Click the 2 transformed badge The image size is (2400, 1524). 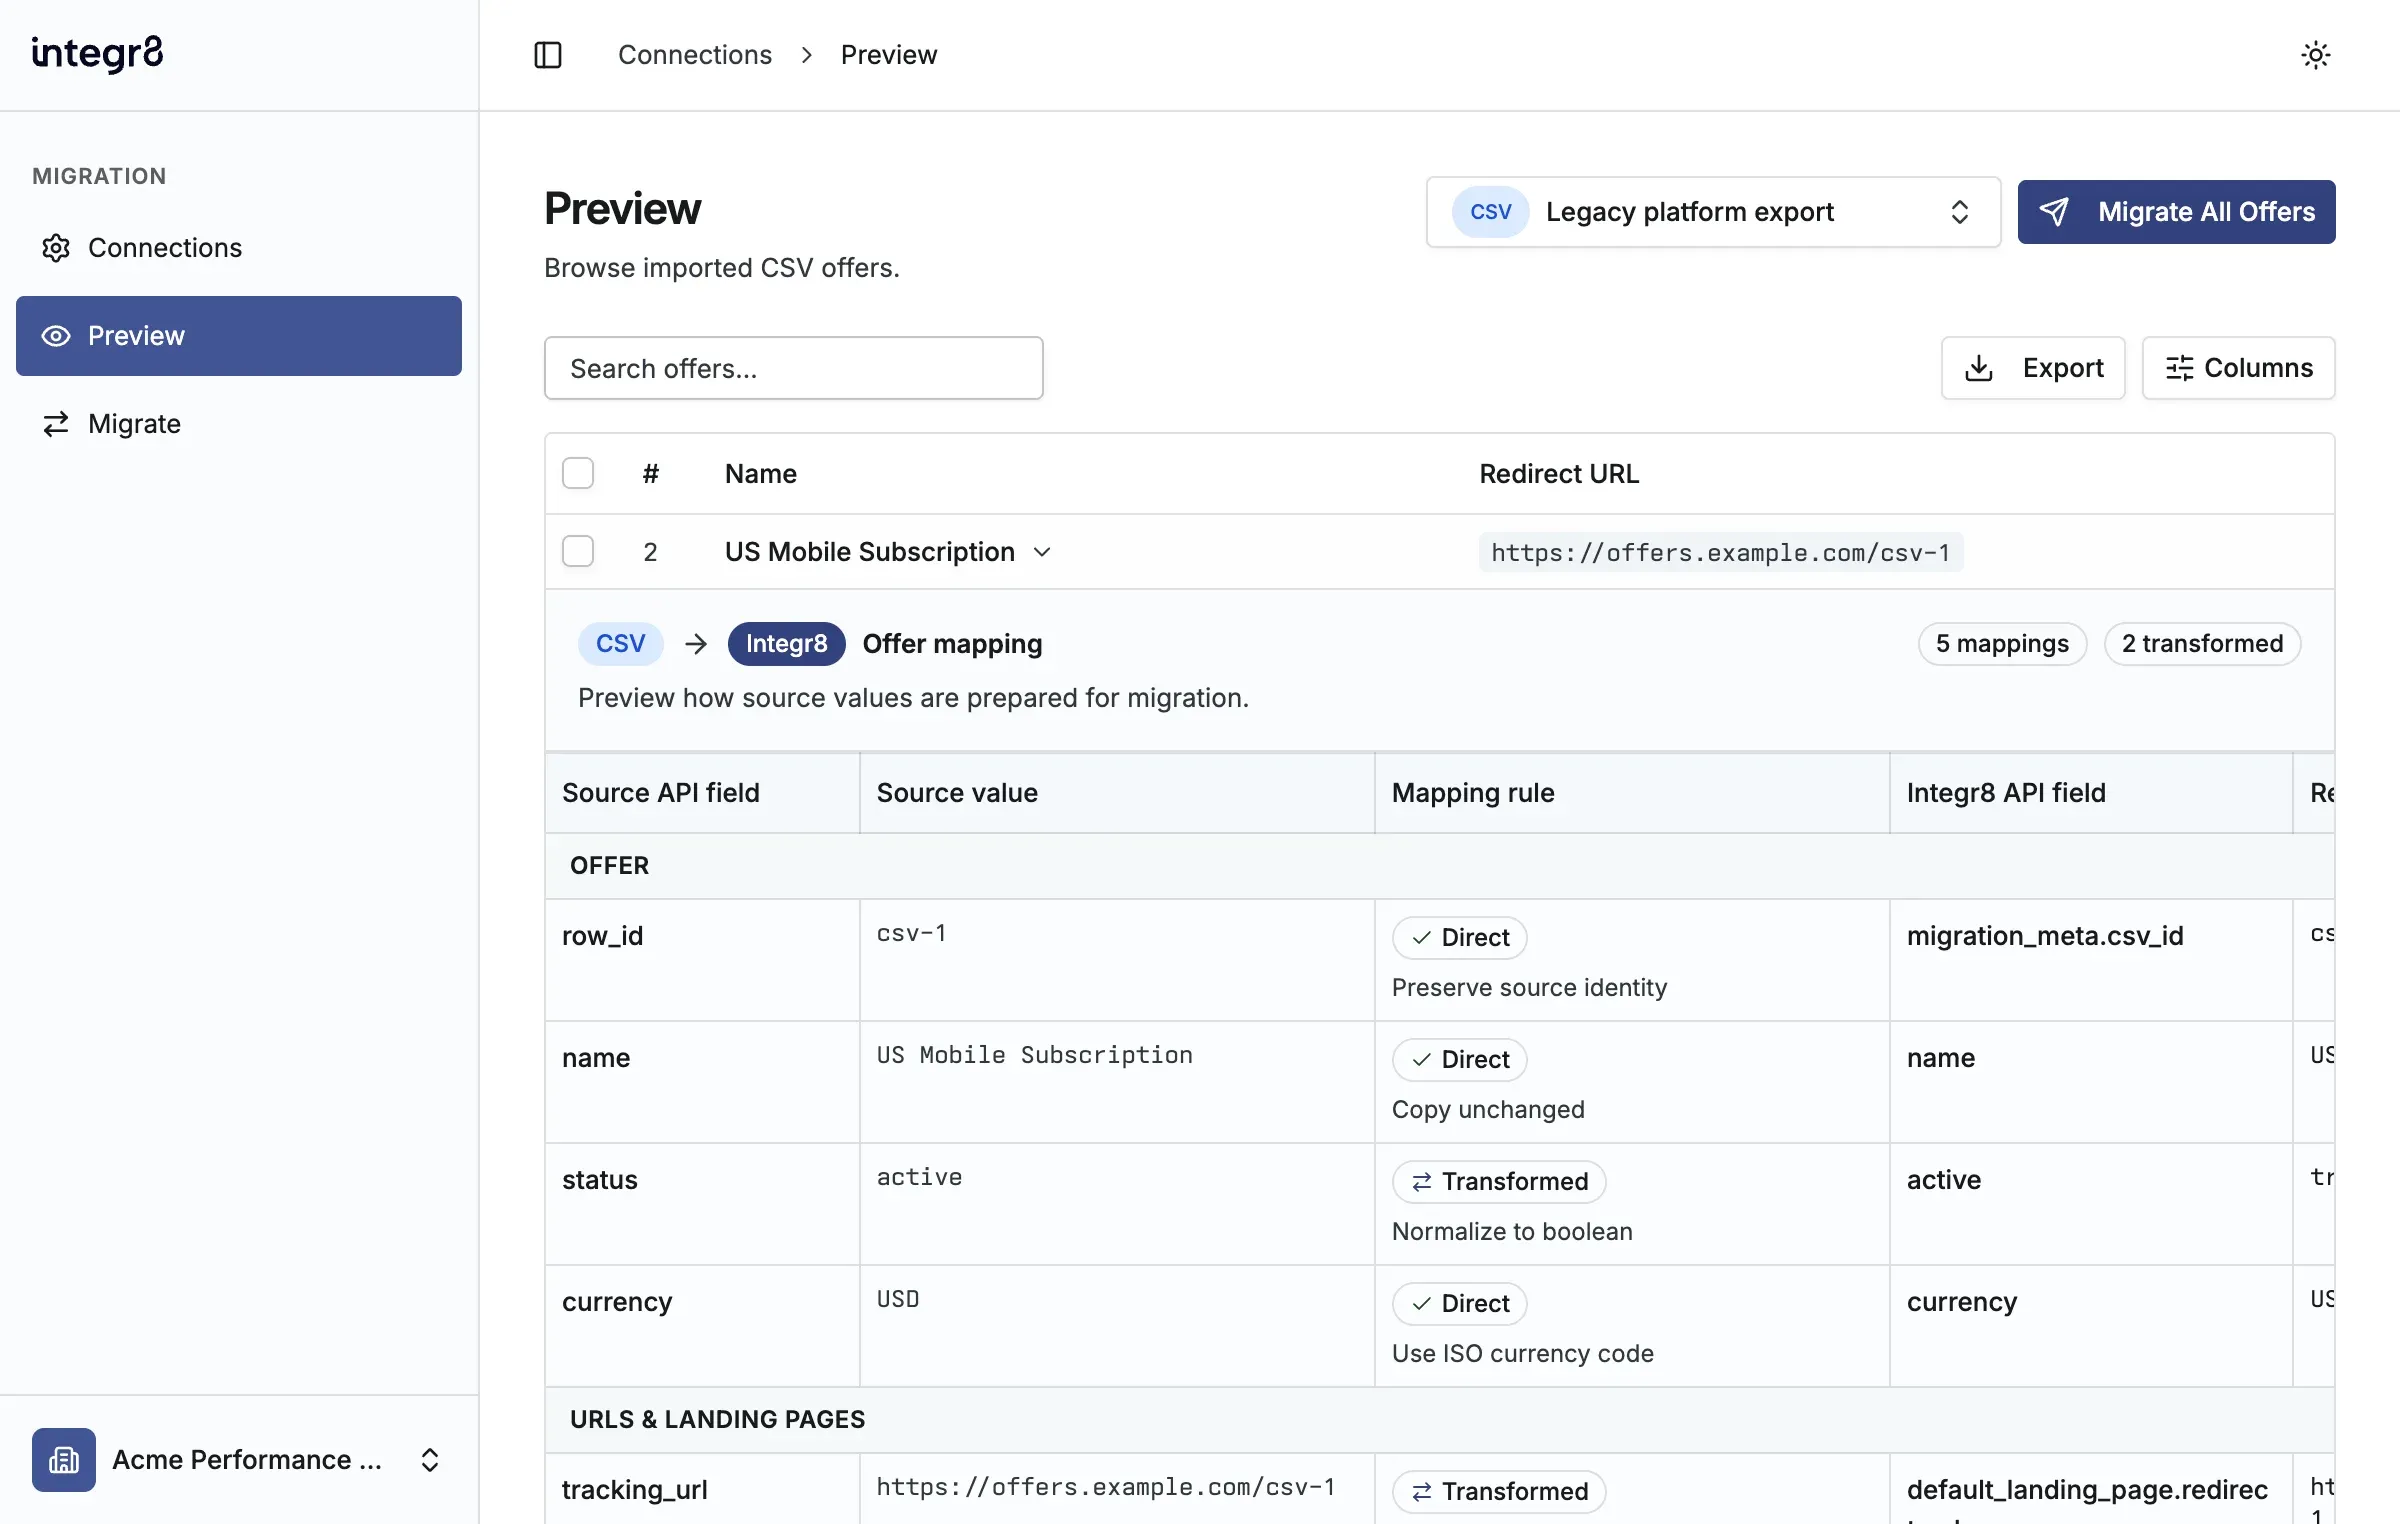tap(2203, 644)
